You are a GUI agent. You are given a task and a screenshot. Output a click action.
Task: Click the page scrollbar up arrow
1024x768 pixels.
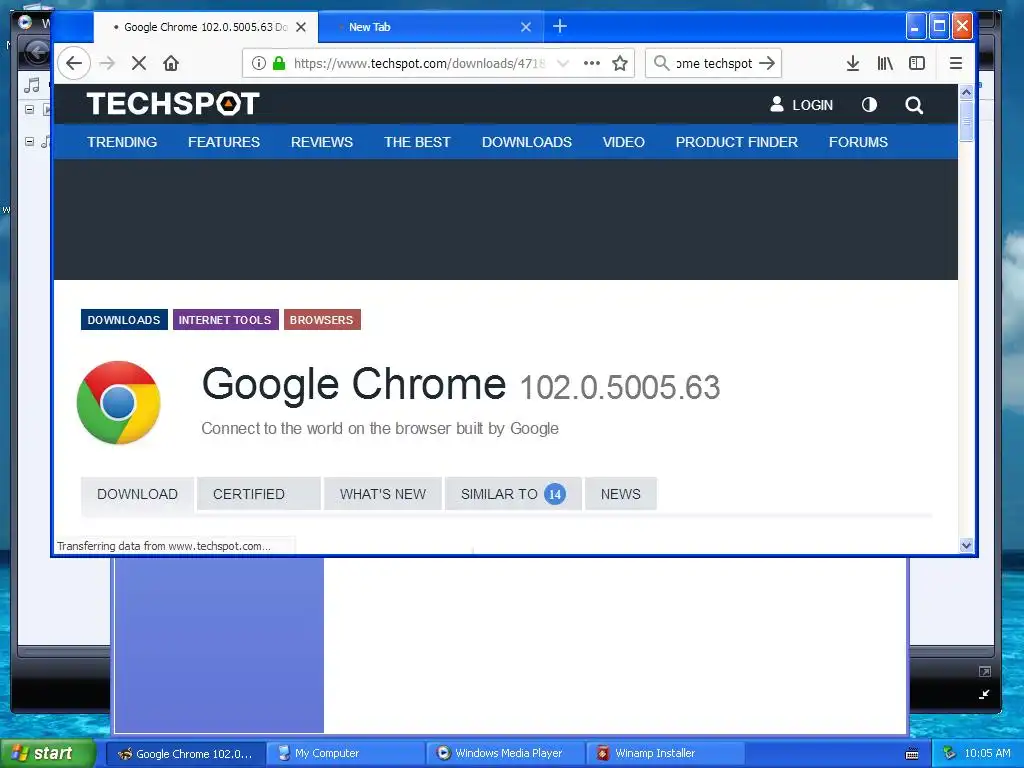point(967,93)
